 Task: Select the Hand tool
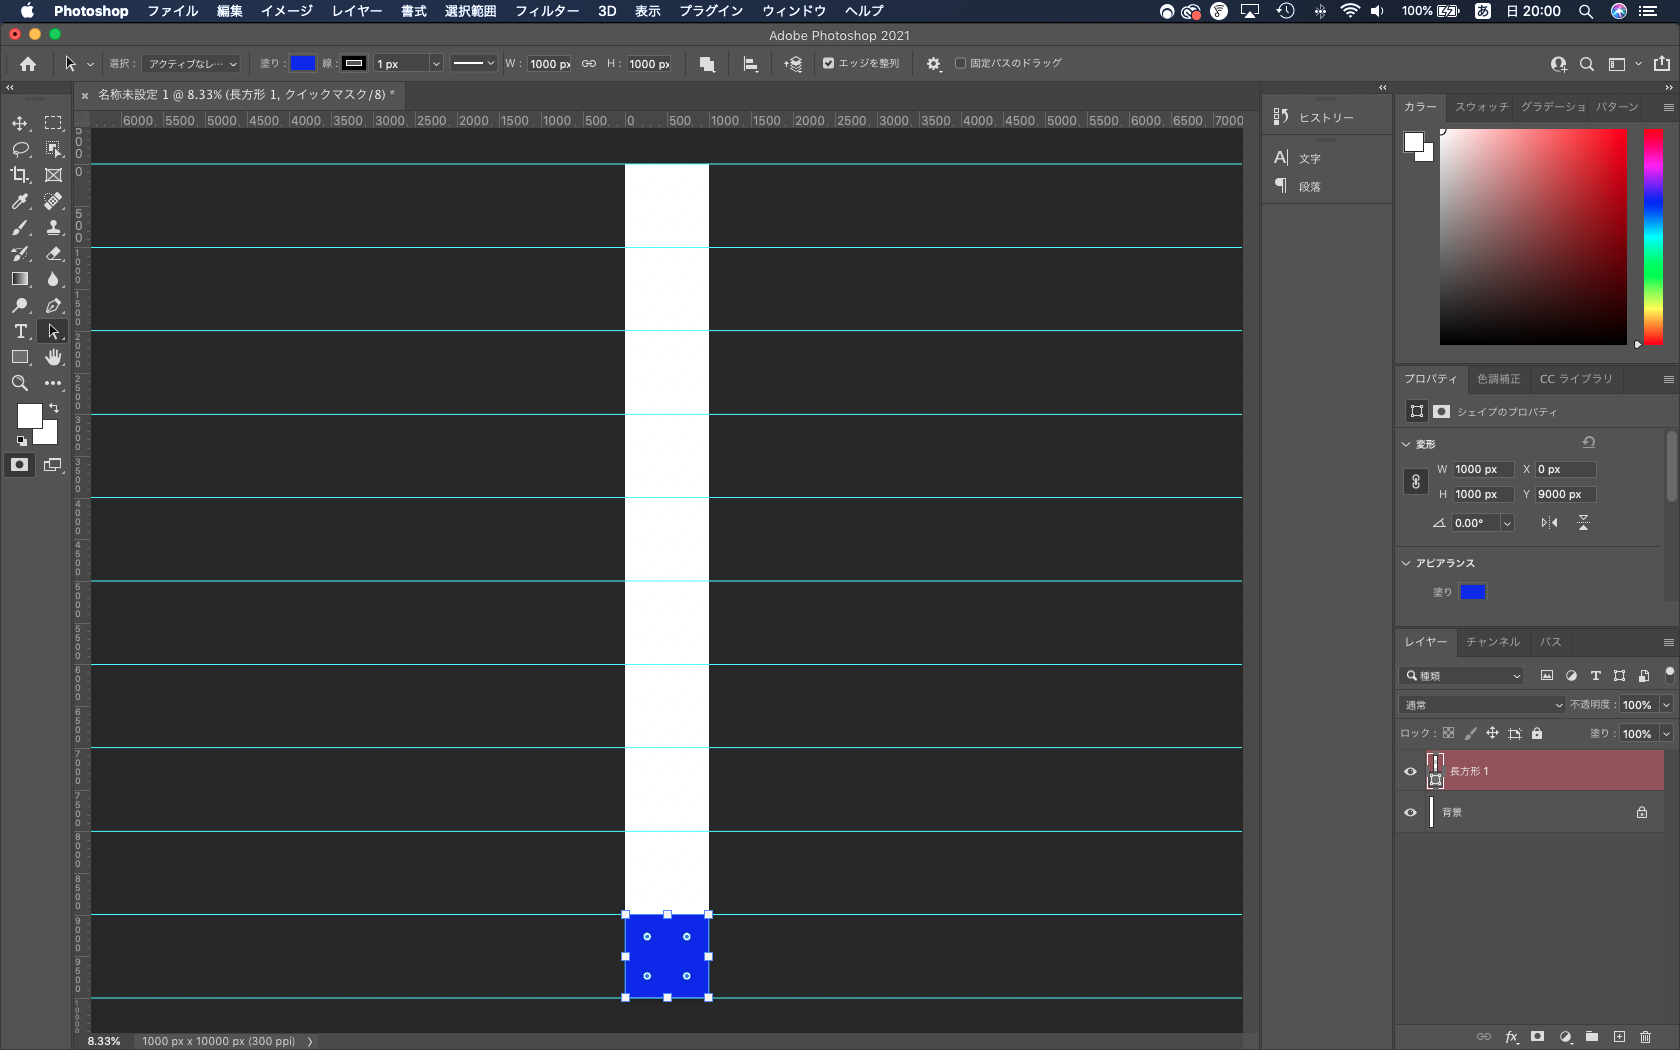coord(53,357)
